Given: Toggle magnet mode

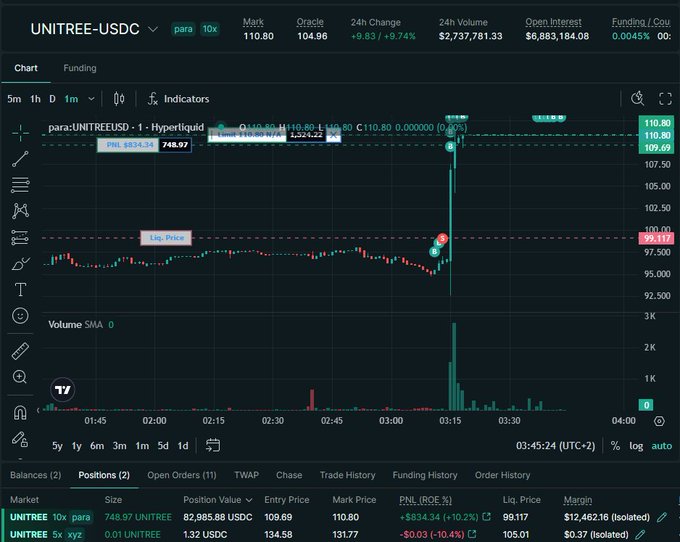Looking at the screenshot, I should tap(20, 412).
